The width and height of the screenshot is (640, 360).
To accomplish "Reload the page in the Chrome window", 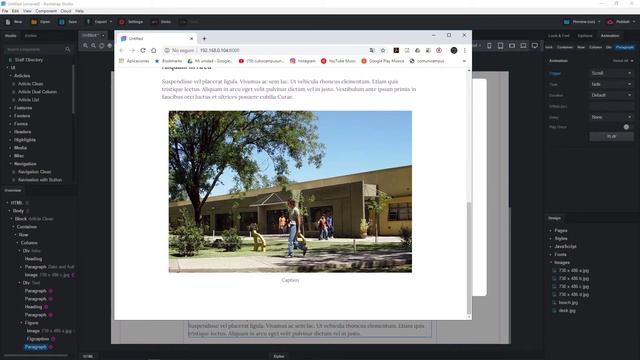I will coord(143,50).
